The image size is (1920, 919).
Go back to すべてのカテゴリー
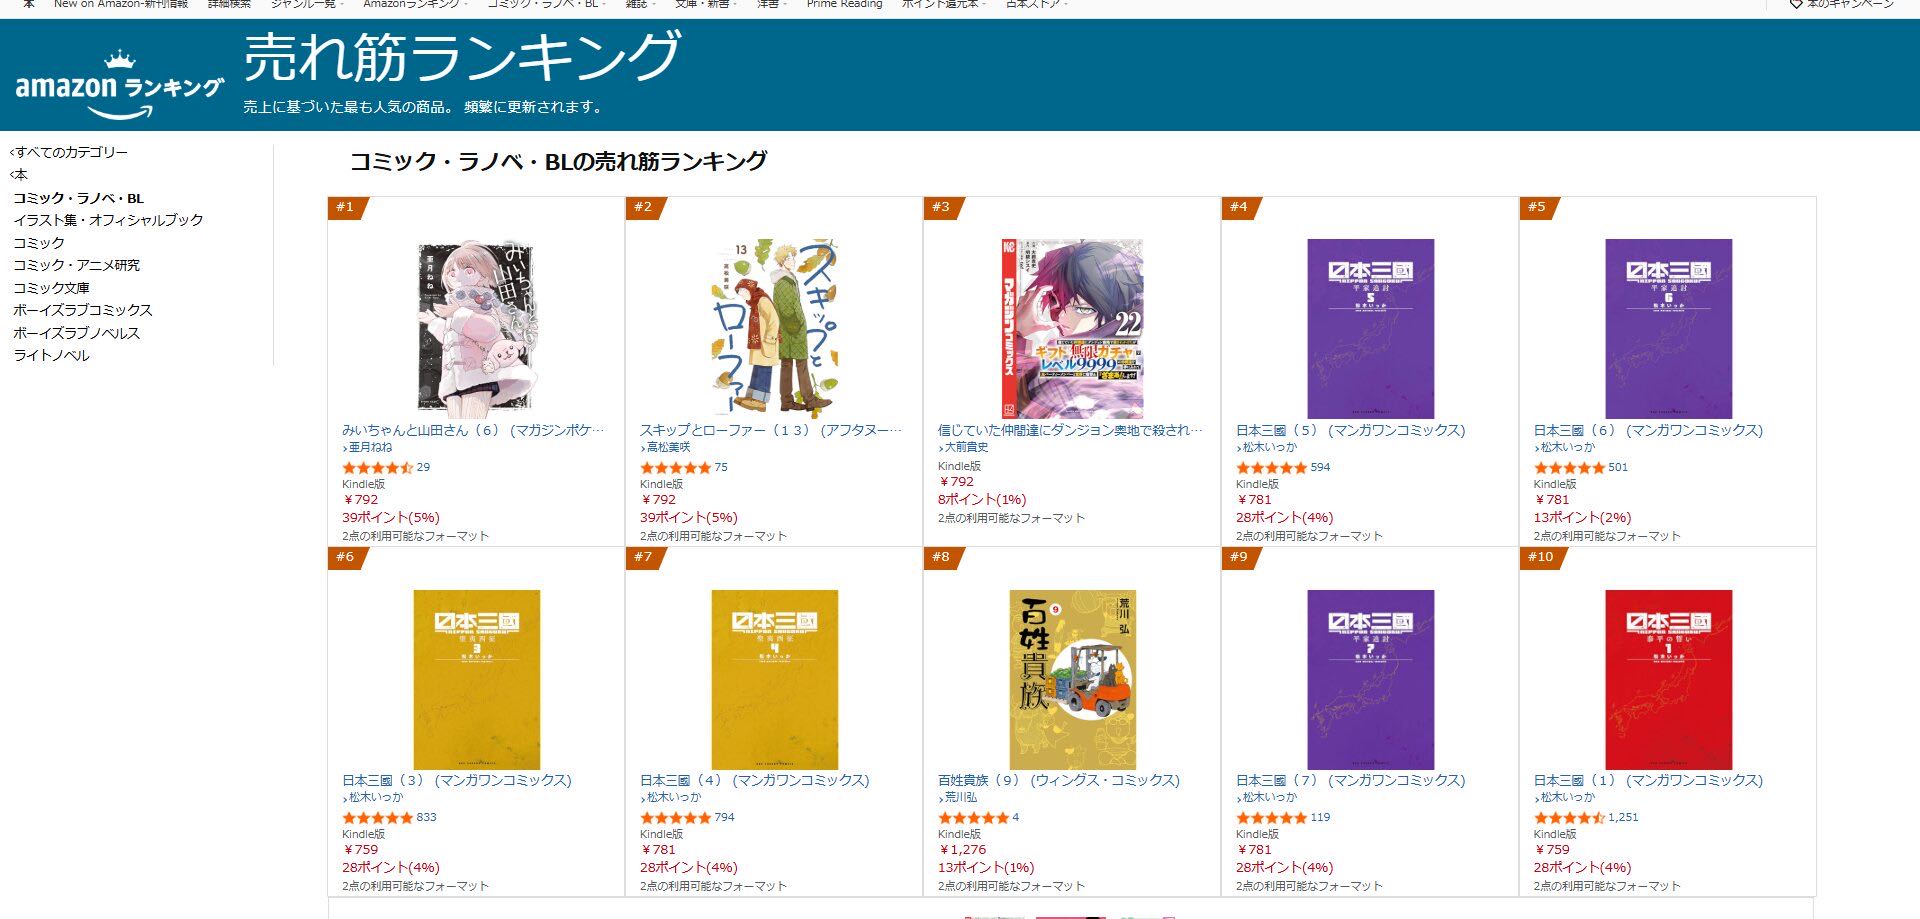coord(69,152)
